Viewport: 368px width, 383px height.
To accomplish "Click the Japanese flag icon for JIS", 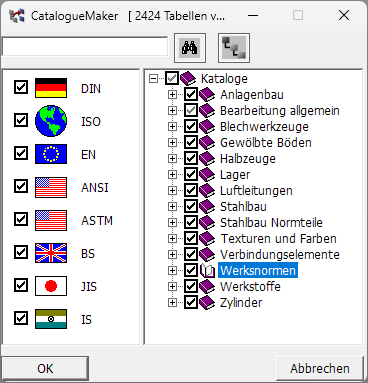I will click(x=51, y=286).
